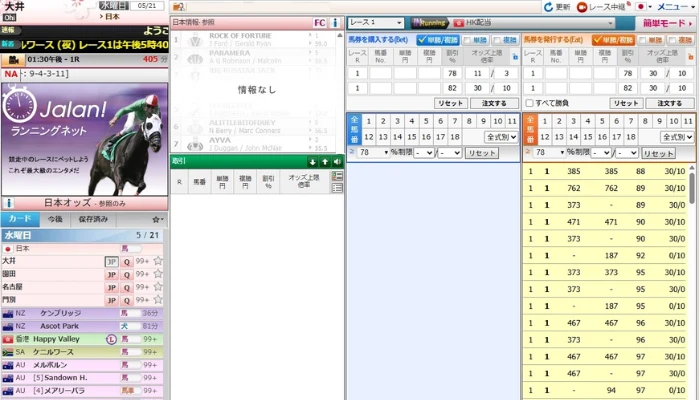This screenshot has width=700, height=400.
Task: Click the FC icon in Japan info panel
Action: tap(319, 21)
